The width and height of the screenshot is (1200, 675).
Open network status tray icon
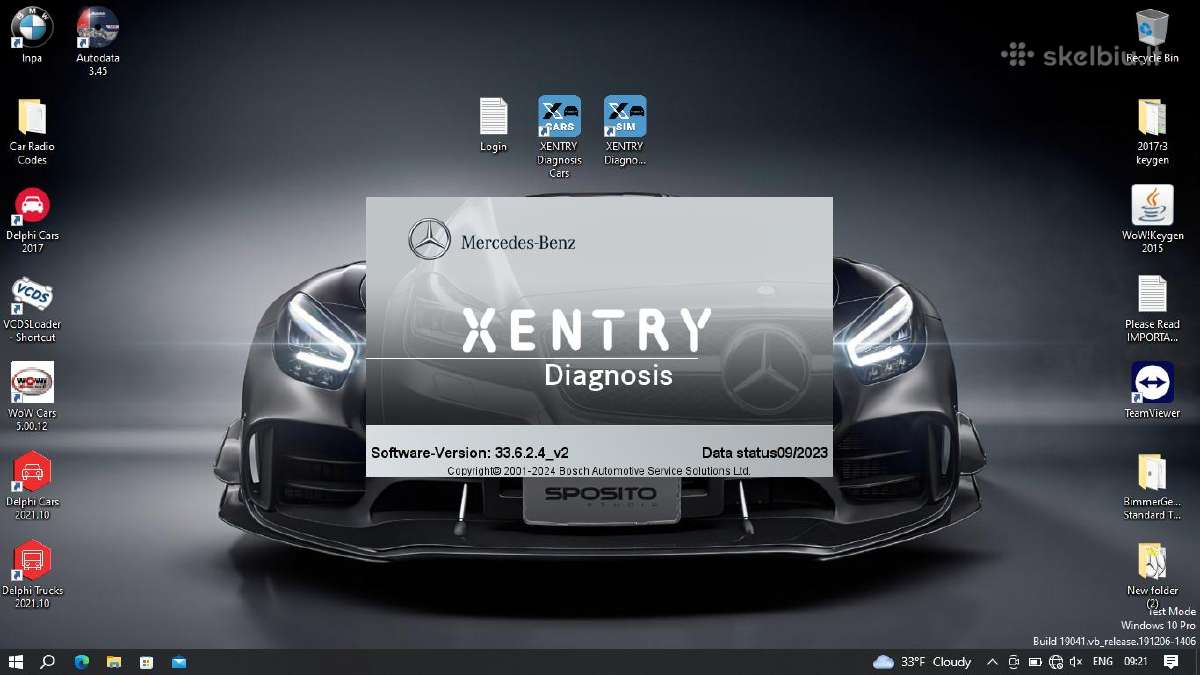[1055, 662]
